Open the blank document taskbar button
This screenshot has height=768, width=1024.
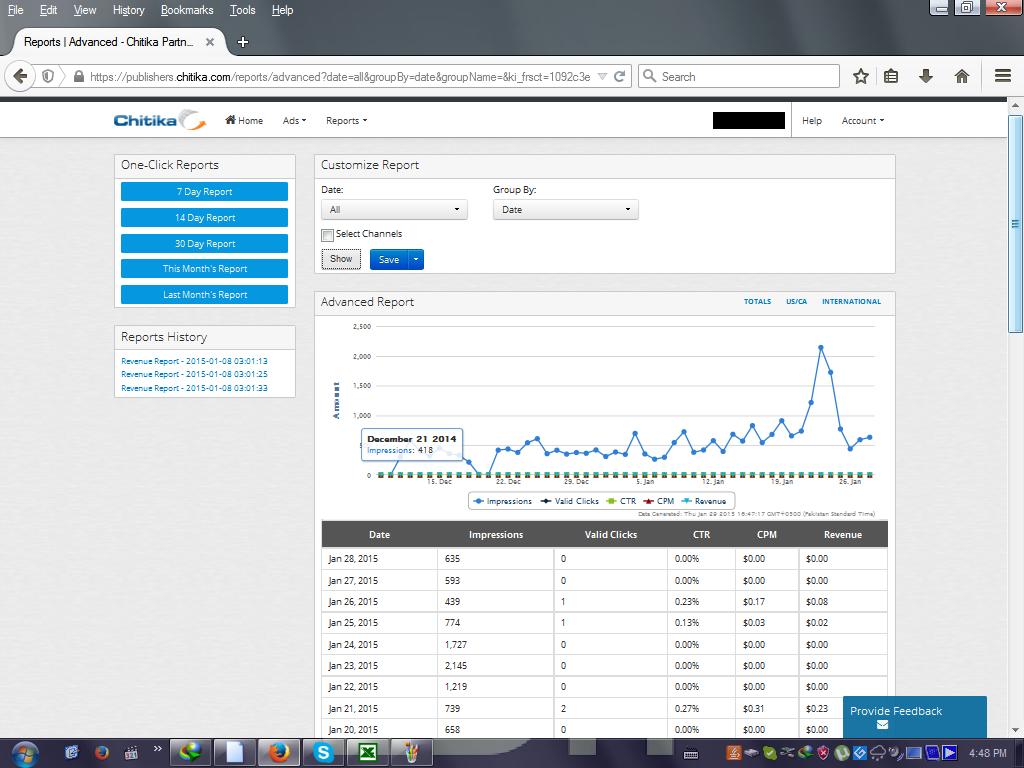coord(235,753)
